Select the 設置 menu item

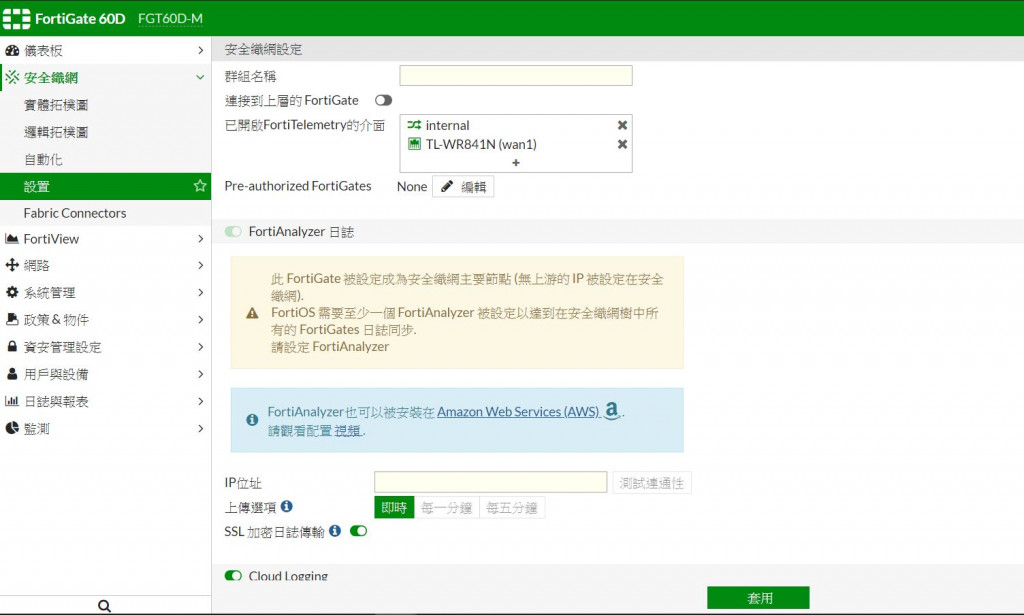(105, 186)
